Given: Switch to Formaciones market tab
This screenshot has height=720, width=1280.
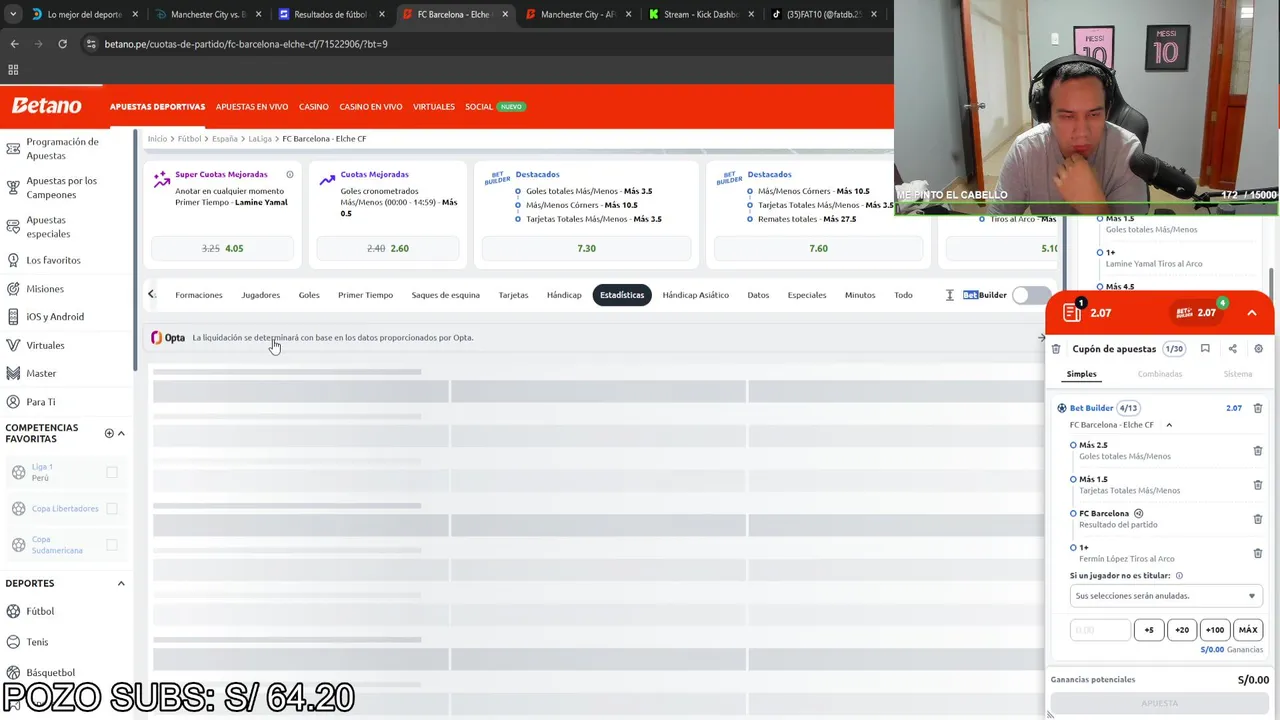Looking at the screenshot, I should coord(199,295).
